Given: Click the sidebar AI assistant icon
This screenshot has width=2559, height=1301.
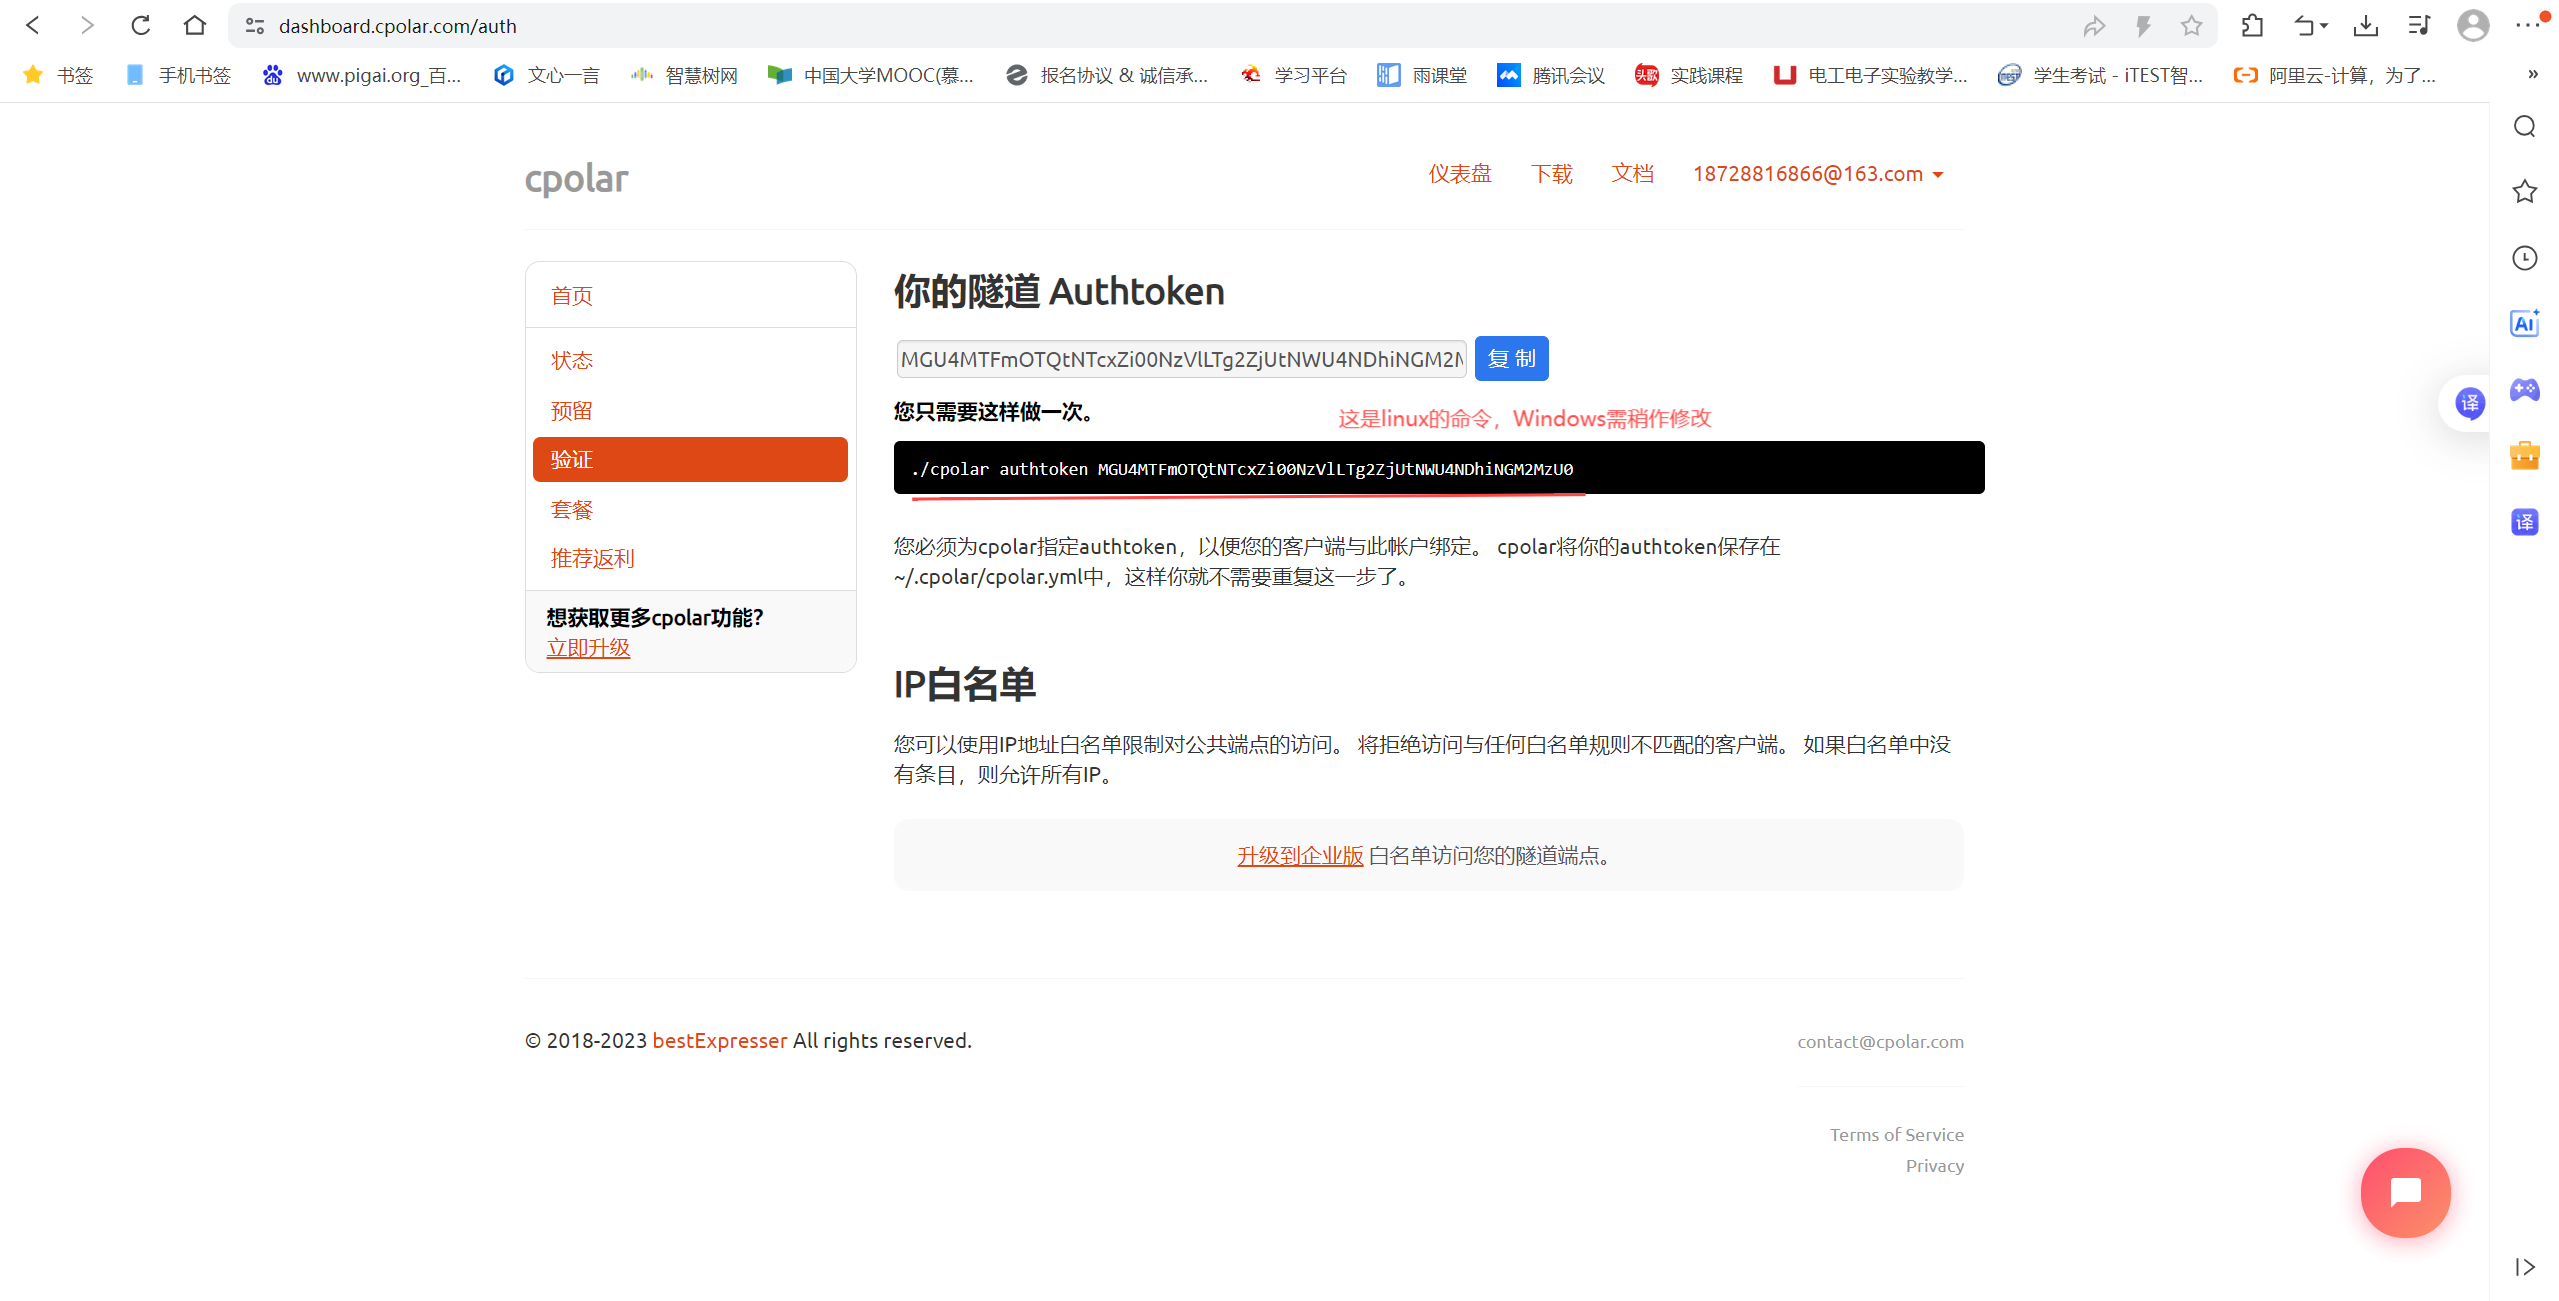Looking at the screenshot, I should coord(2524,324).
